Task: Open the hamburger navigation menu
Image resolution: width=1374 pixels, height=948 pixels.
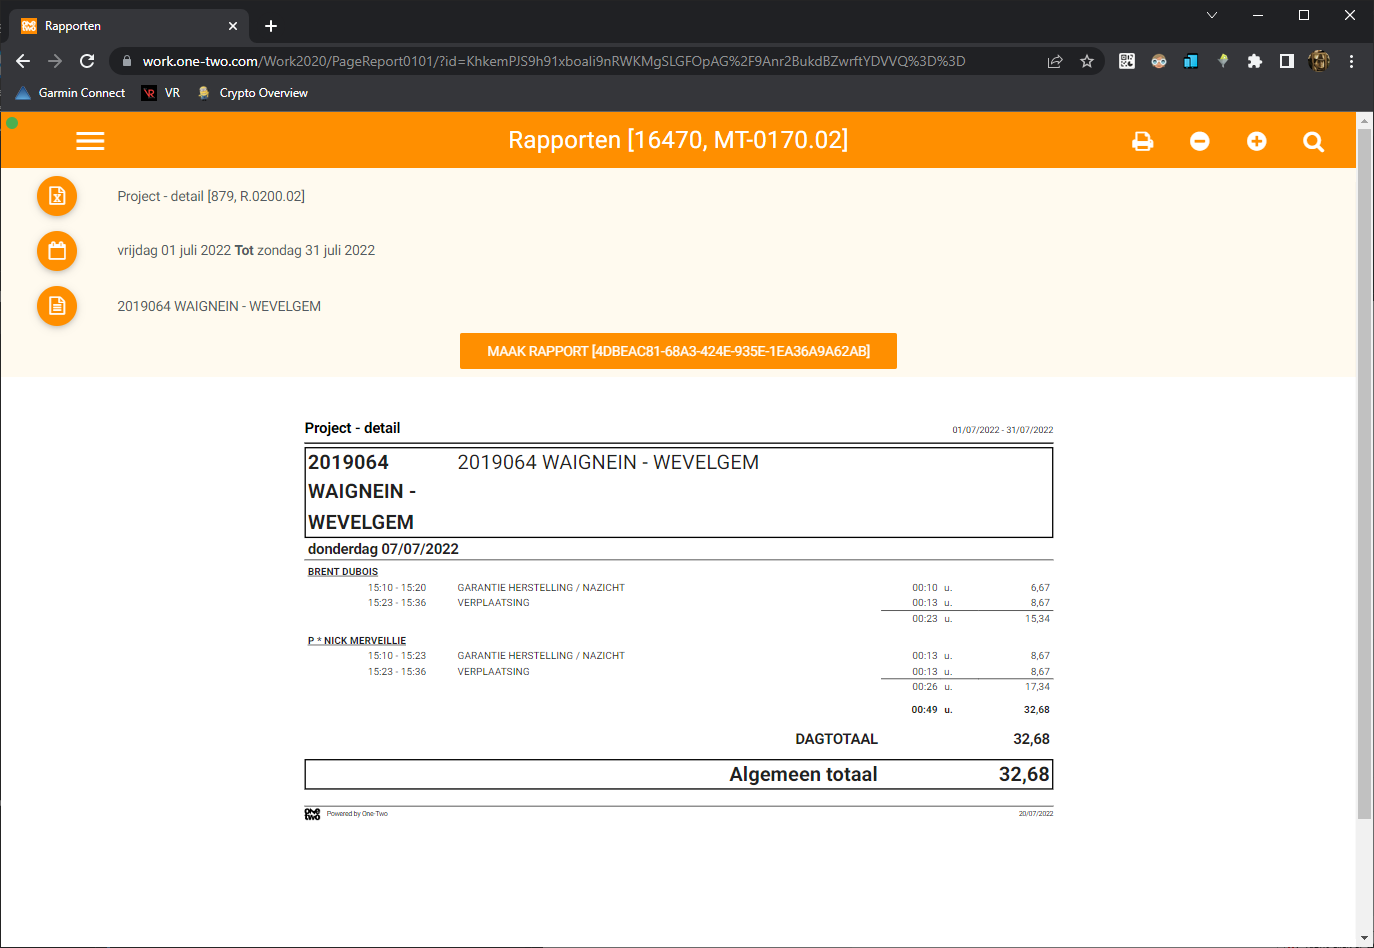Action: point(90,141)
